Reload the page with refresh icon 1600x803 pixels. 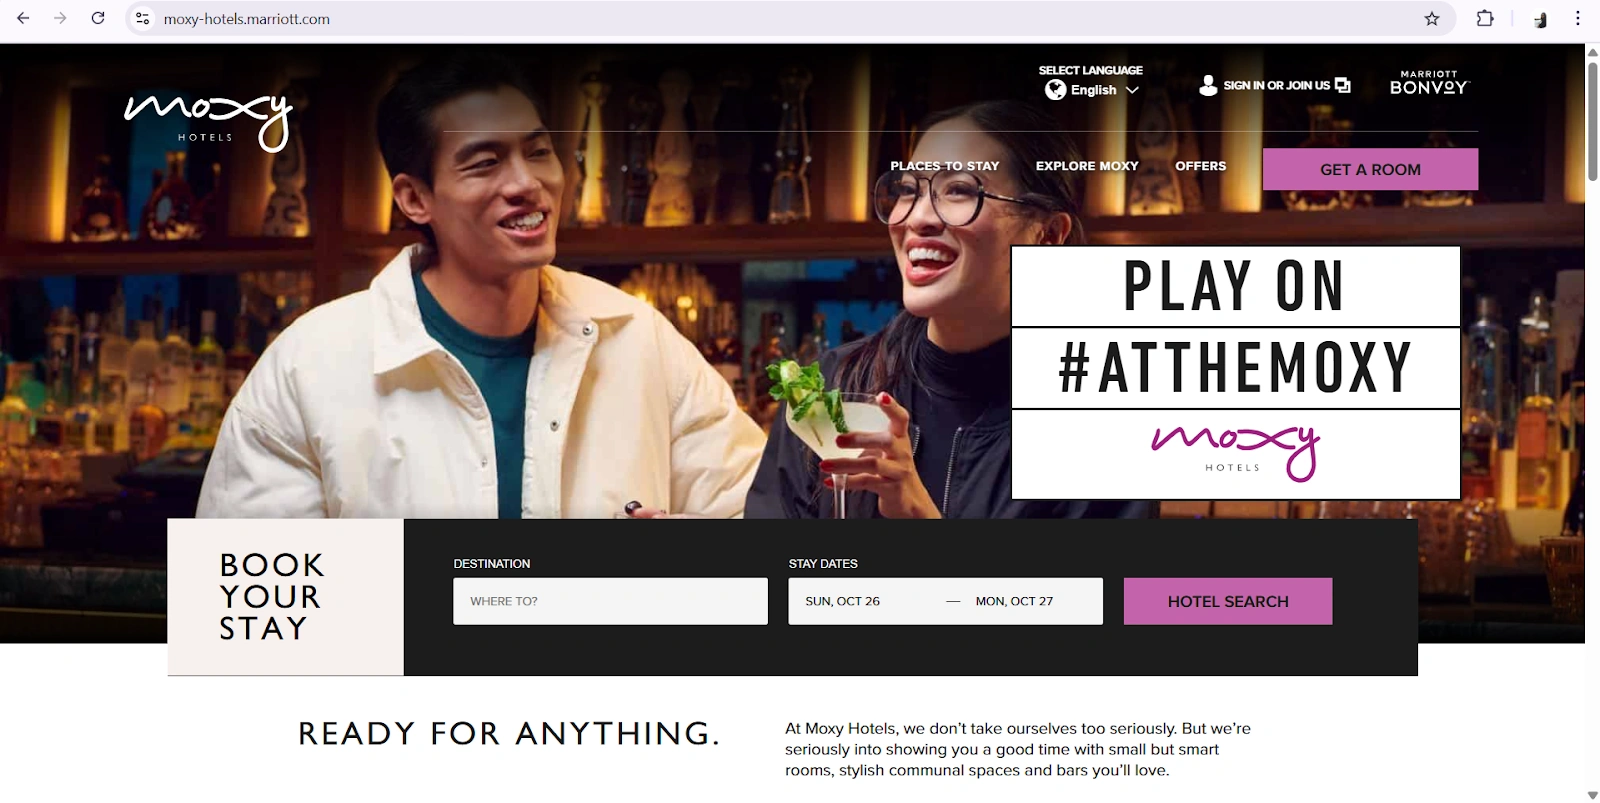coord(98,18)
